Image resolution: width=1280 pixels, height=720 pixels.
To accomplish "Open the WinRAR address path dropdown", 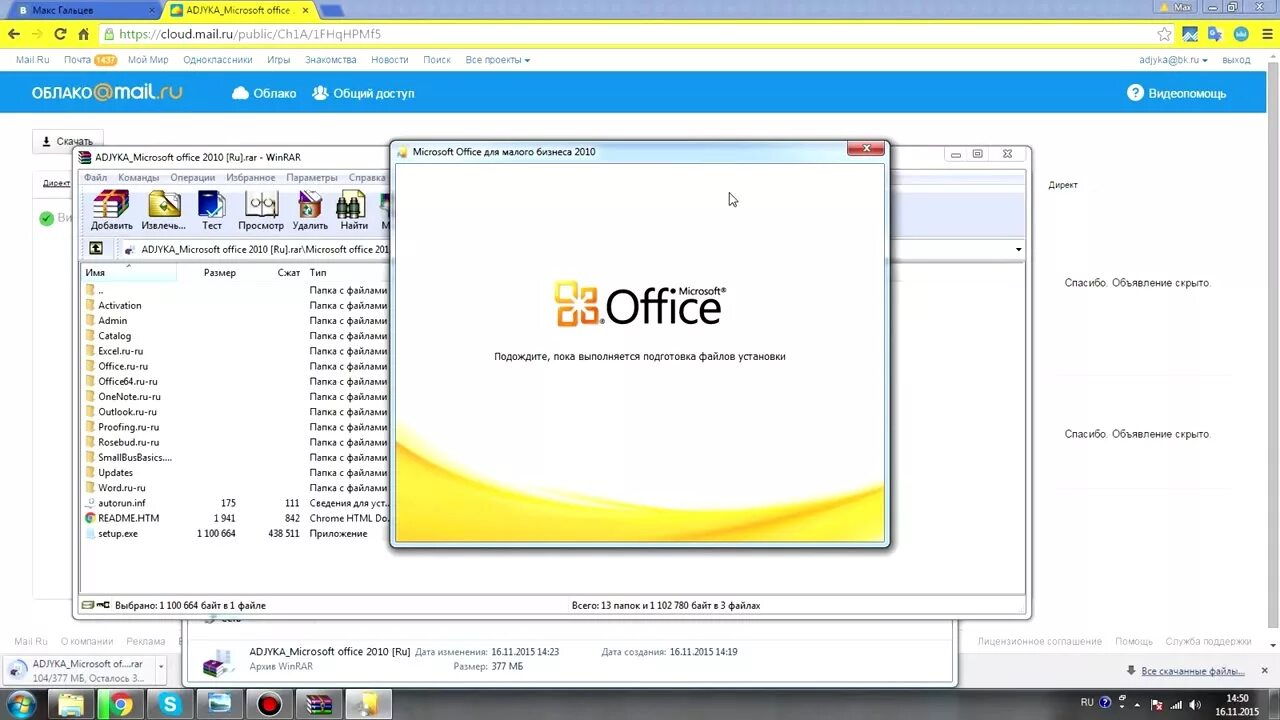I will coord(1018,249).
